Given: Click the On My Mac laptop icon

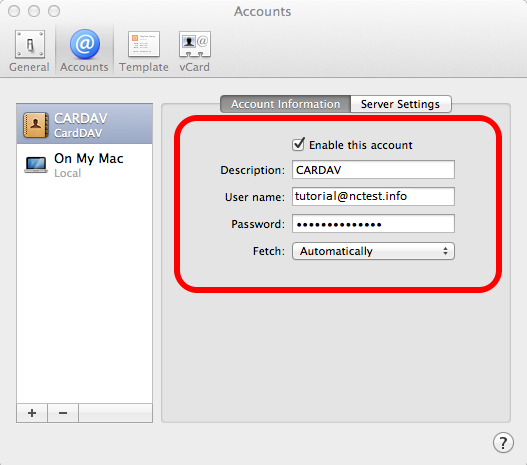Looking at the screenshot, I should (36, 165).
